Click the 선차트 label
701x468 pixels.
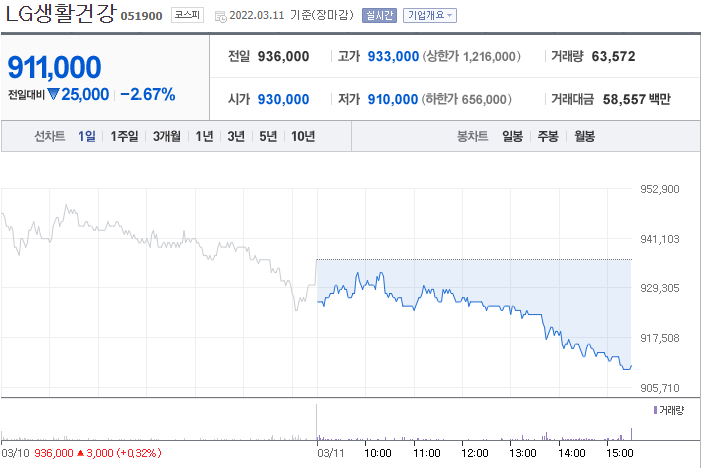tap(50, 136)
